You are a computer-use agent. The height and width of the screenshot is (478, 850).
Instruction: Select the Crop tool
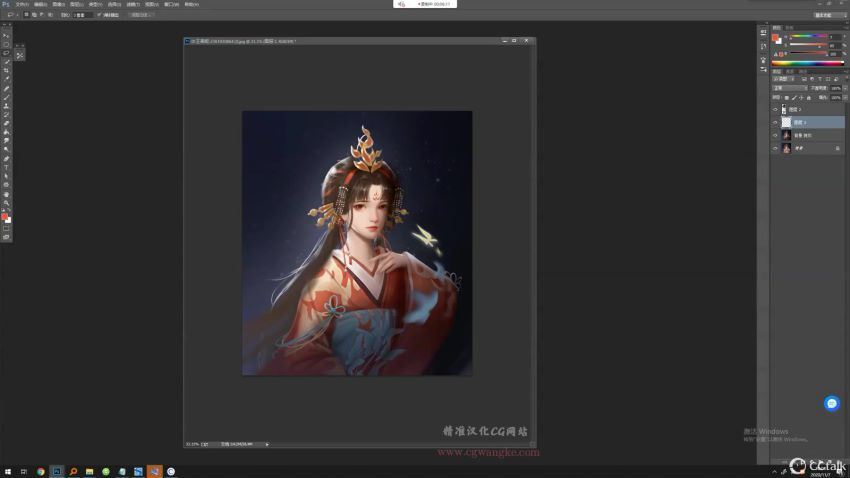[7, 70]
